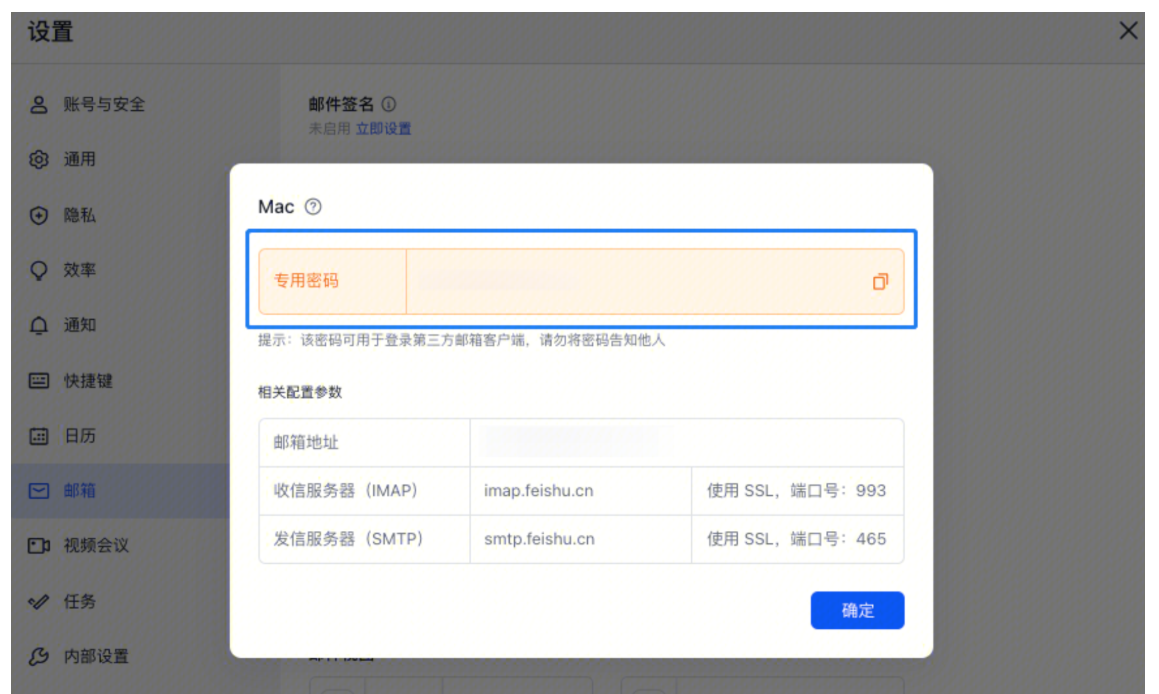Click the lightbulb icon beside 效率
The width and height of the screenshot is (1159, 694).
click(38, 271)
